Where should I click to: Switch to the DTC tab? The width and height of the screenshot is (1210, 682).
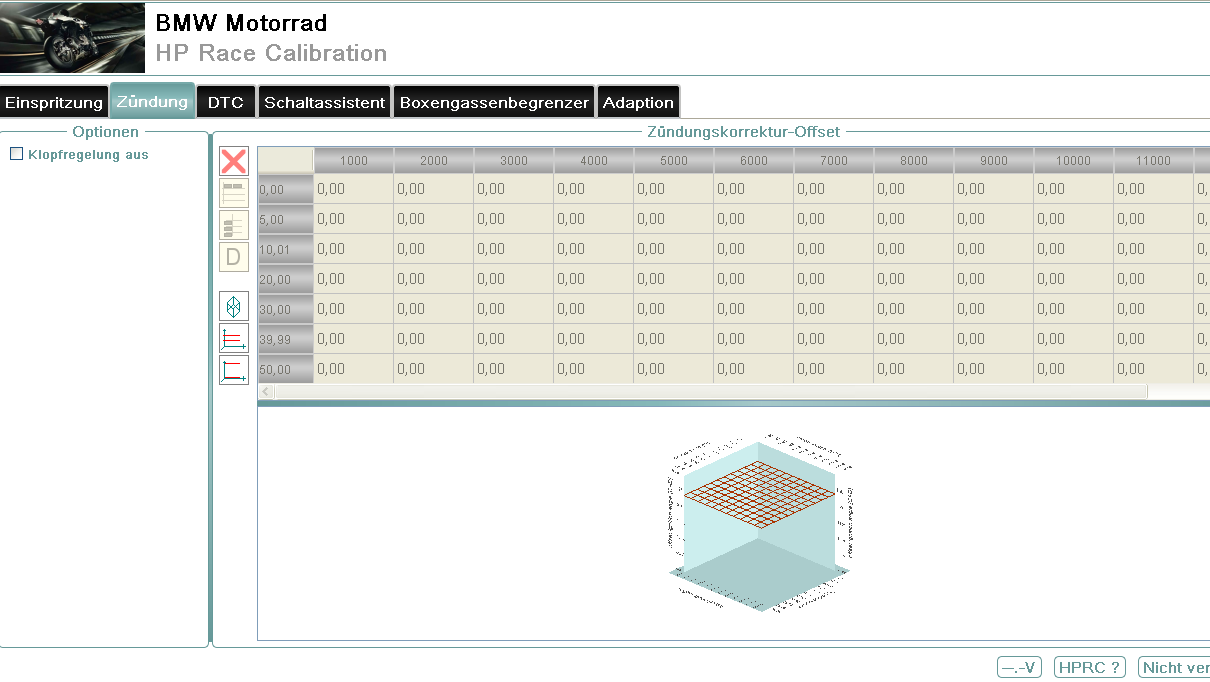pos(225,103)
